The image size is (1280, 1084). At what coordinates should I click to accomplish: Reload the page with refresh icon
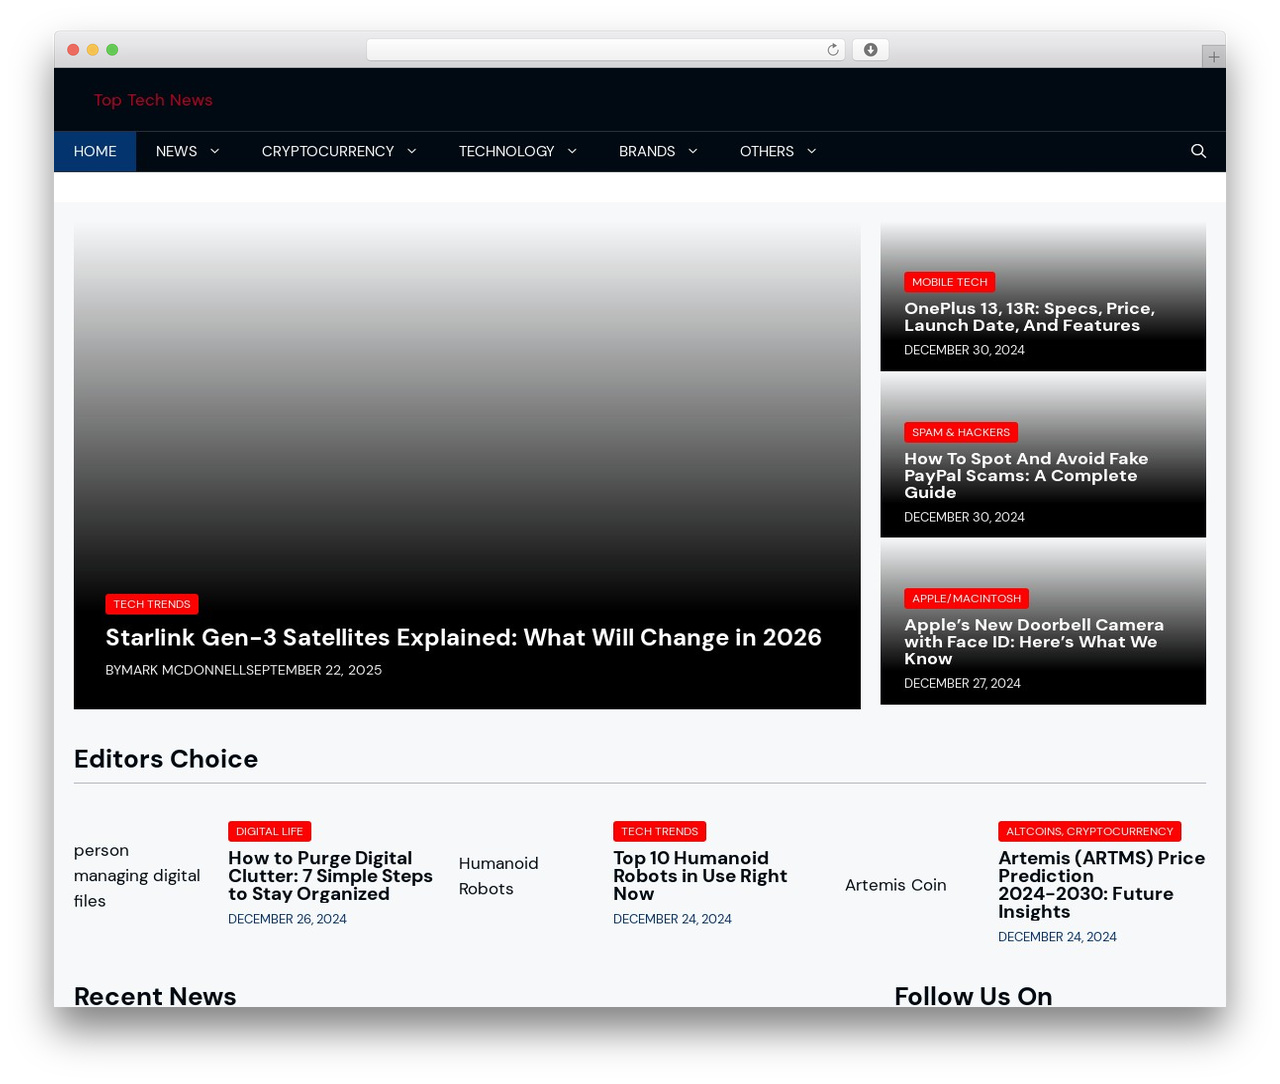[831, 48]
